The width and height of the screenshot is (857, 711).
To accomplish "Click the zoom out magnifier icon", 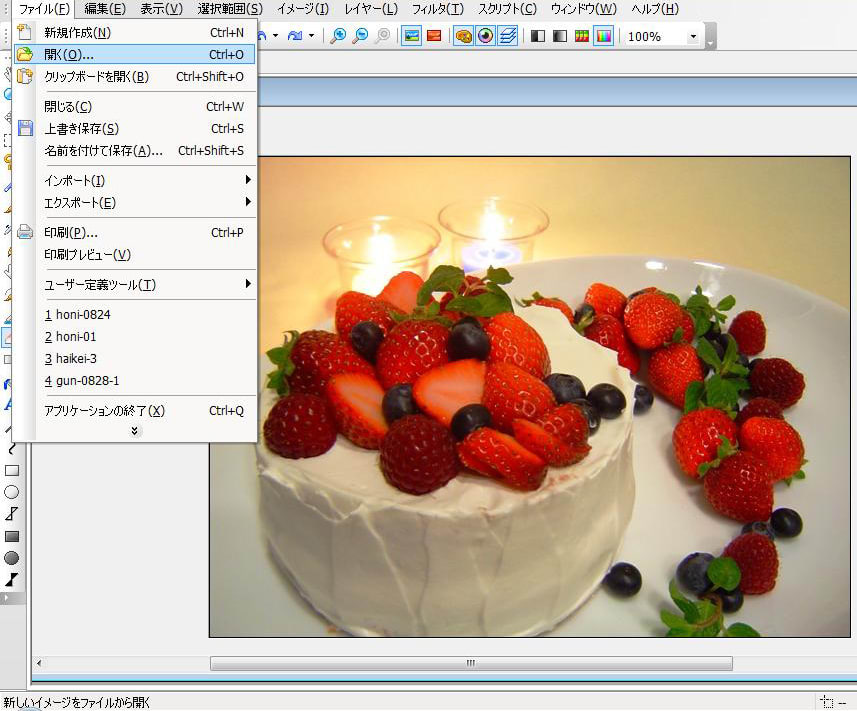I will pyautogui.click(x=361, y=36).
